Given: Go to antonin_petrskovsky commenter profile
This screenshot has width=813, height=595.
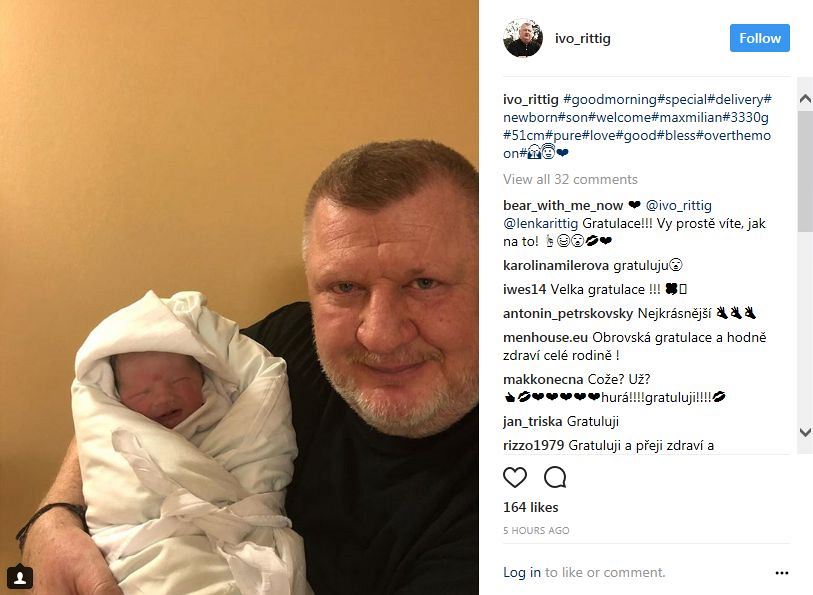Looking at the screenshot, I should coord(568,313).
